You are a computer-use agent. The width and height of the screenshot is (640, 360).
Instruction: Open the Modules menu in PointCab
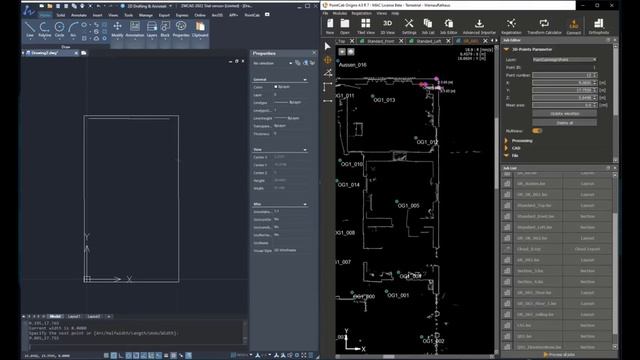(340, 13)
